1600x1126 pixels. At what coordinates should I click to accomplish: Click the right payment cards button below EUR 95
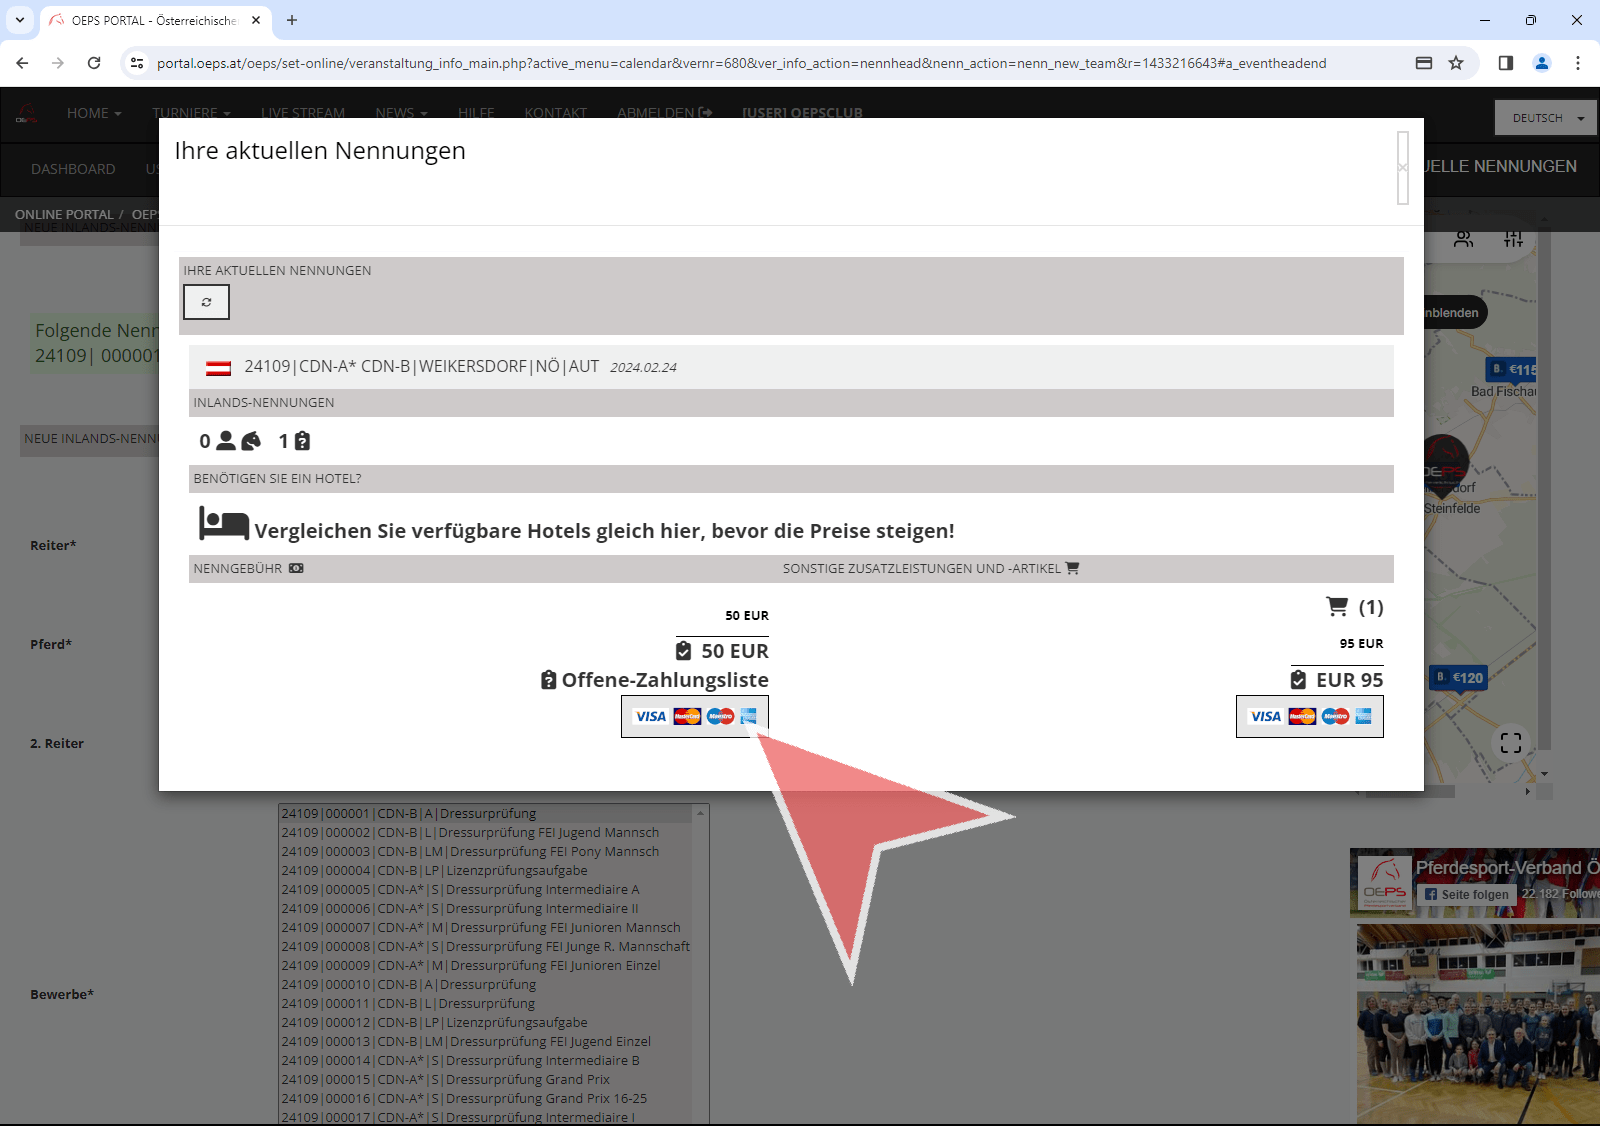coord(1309,716)
